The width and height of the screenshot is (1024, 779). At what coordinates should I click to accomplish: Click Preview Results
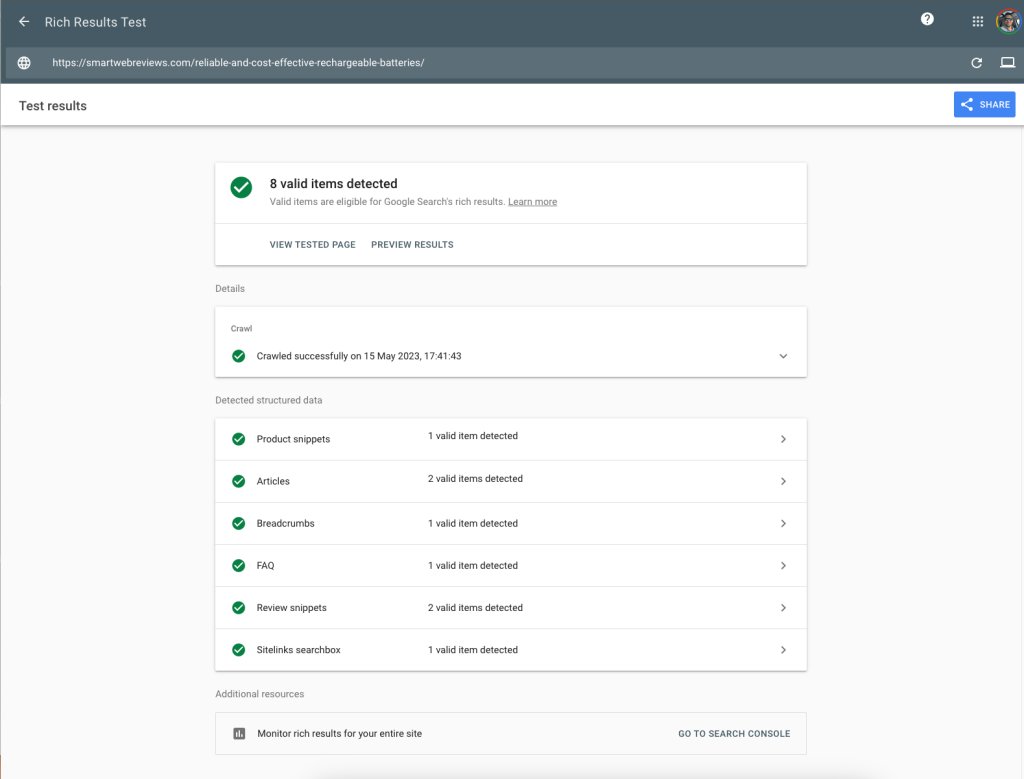412,244
